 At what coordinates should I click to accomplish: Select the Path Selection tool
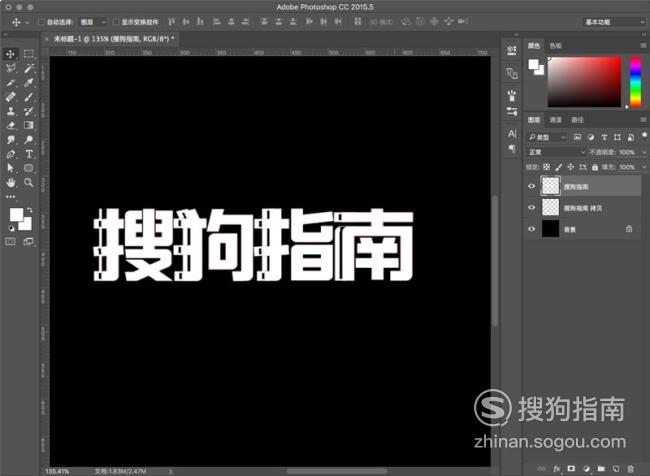click(10, 168)
